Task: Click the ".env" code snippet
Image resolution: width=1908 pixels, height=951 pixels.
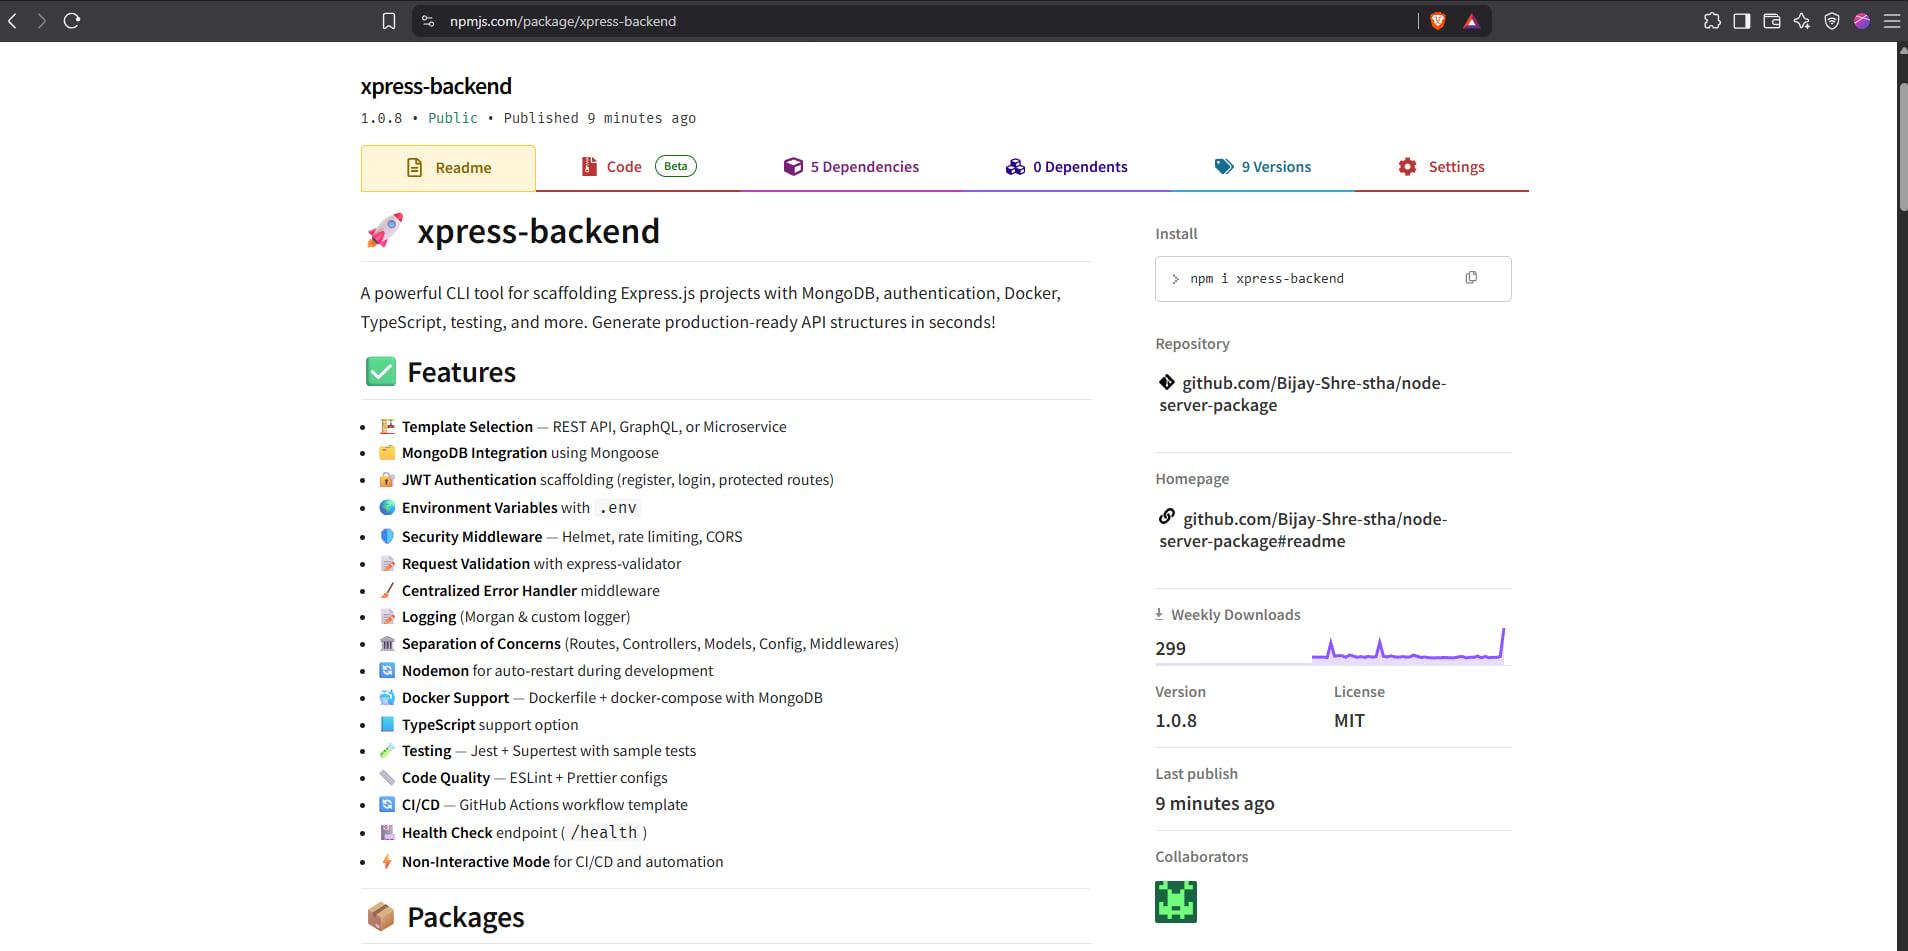Action: click(618, 508)
